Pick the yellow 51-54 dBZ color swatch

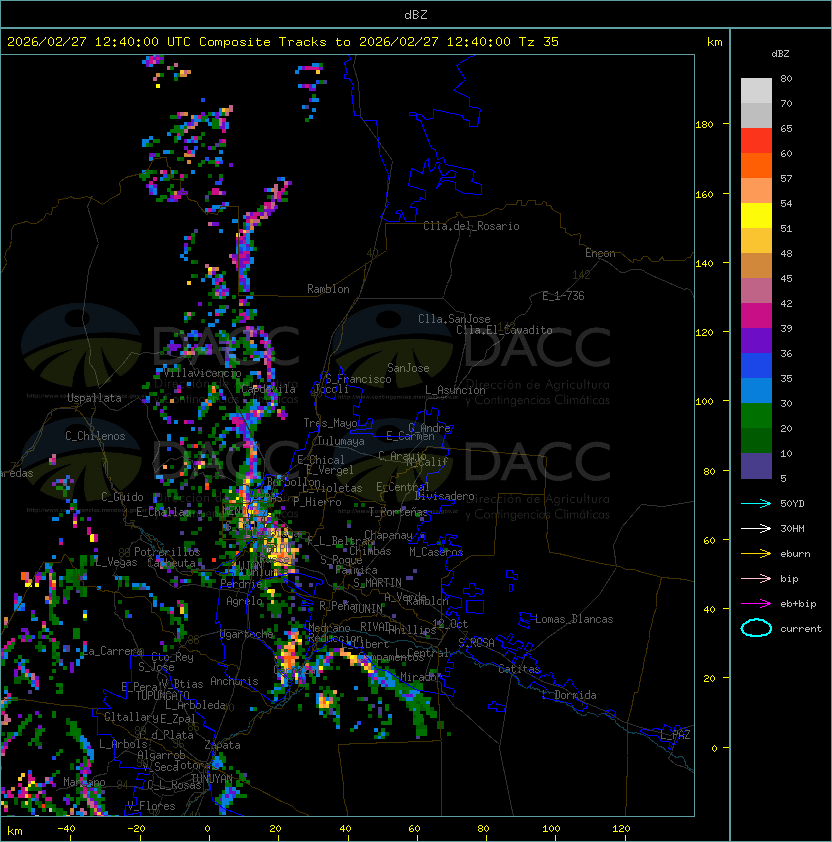[756, 216]
